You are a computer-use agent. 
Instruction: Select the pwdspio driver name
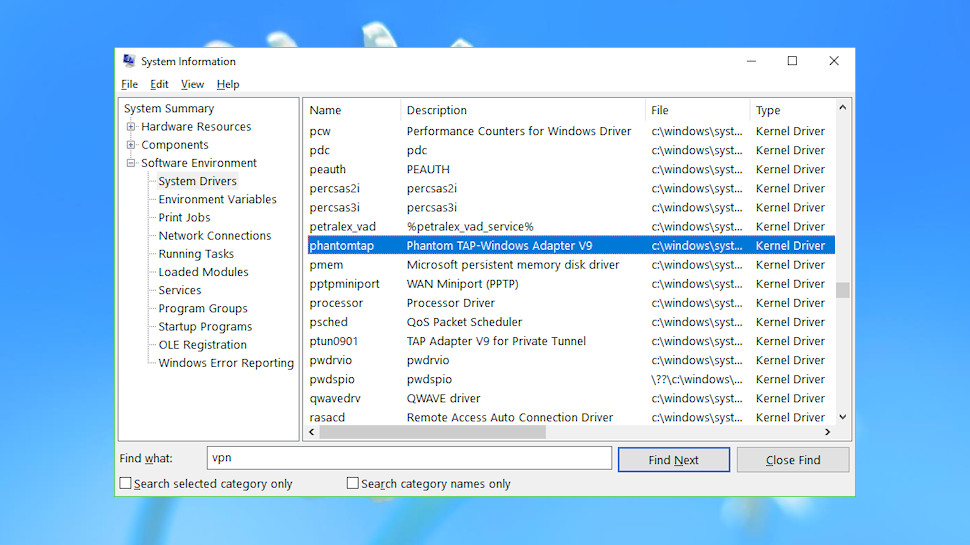click(332, 379)
